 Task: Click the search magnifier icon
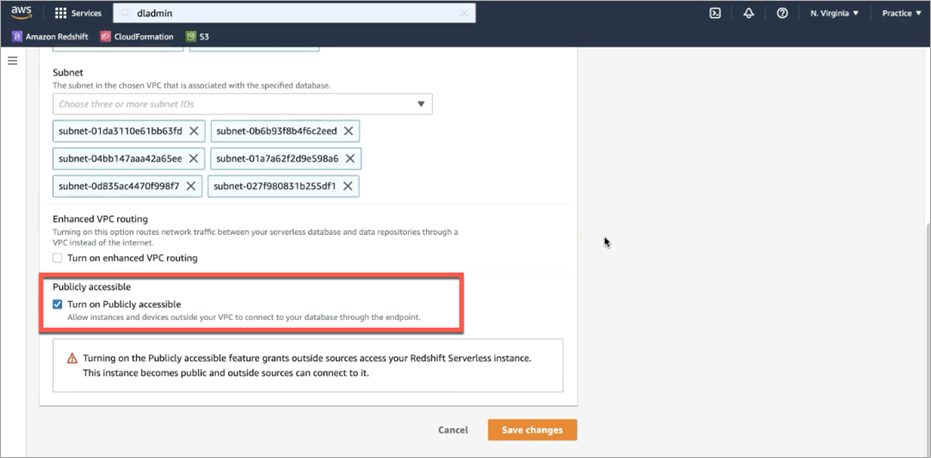(125, 13)
